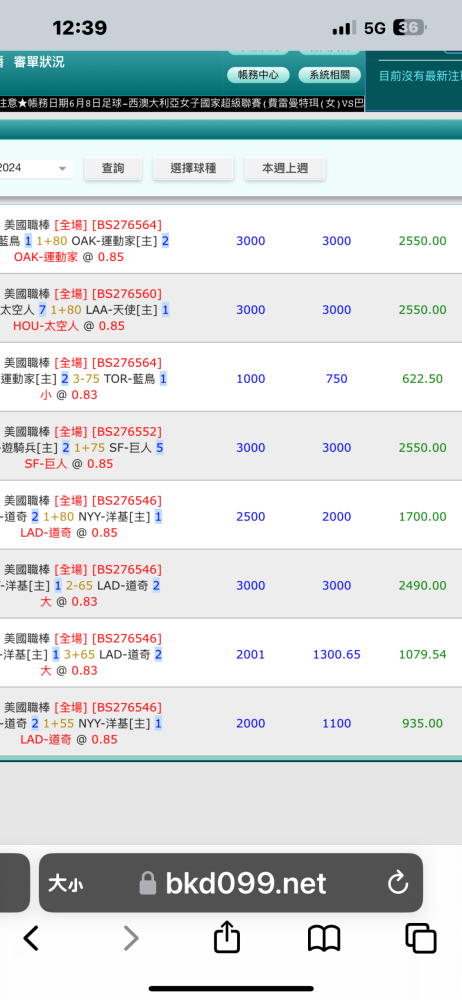Select the HOU-太空人 @ 0.85 bet row

[x=231, y=309]
